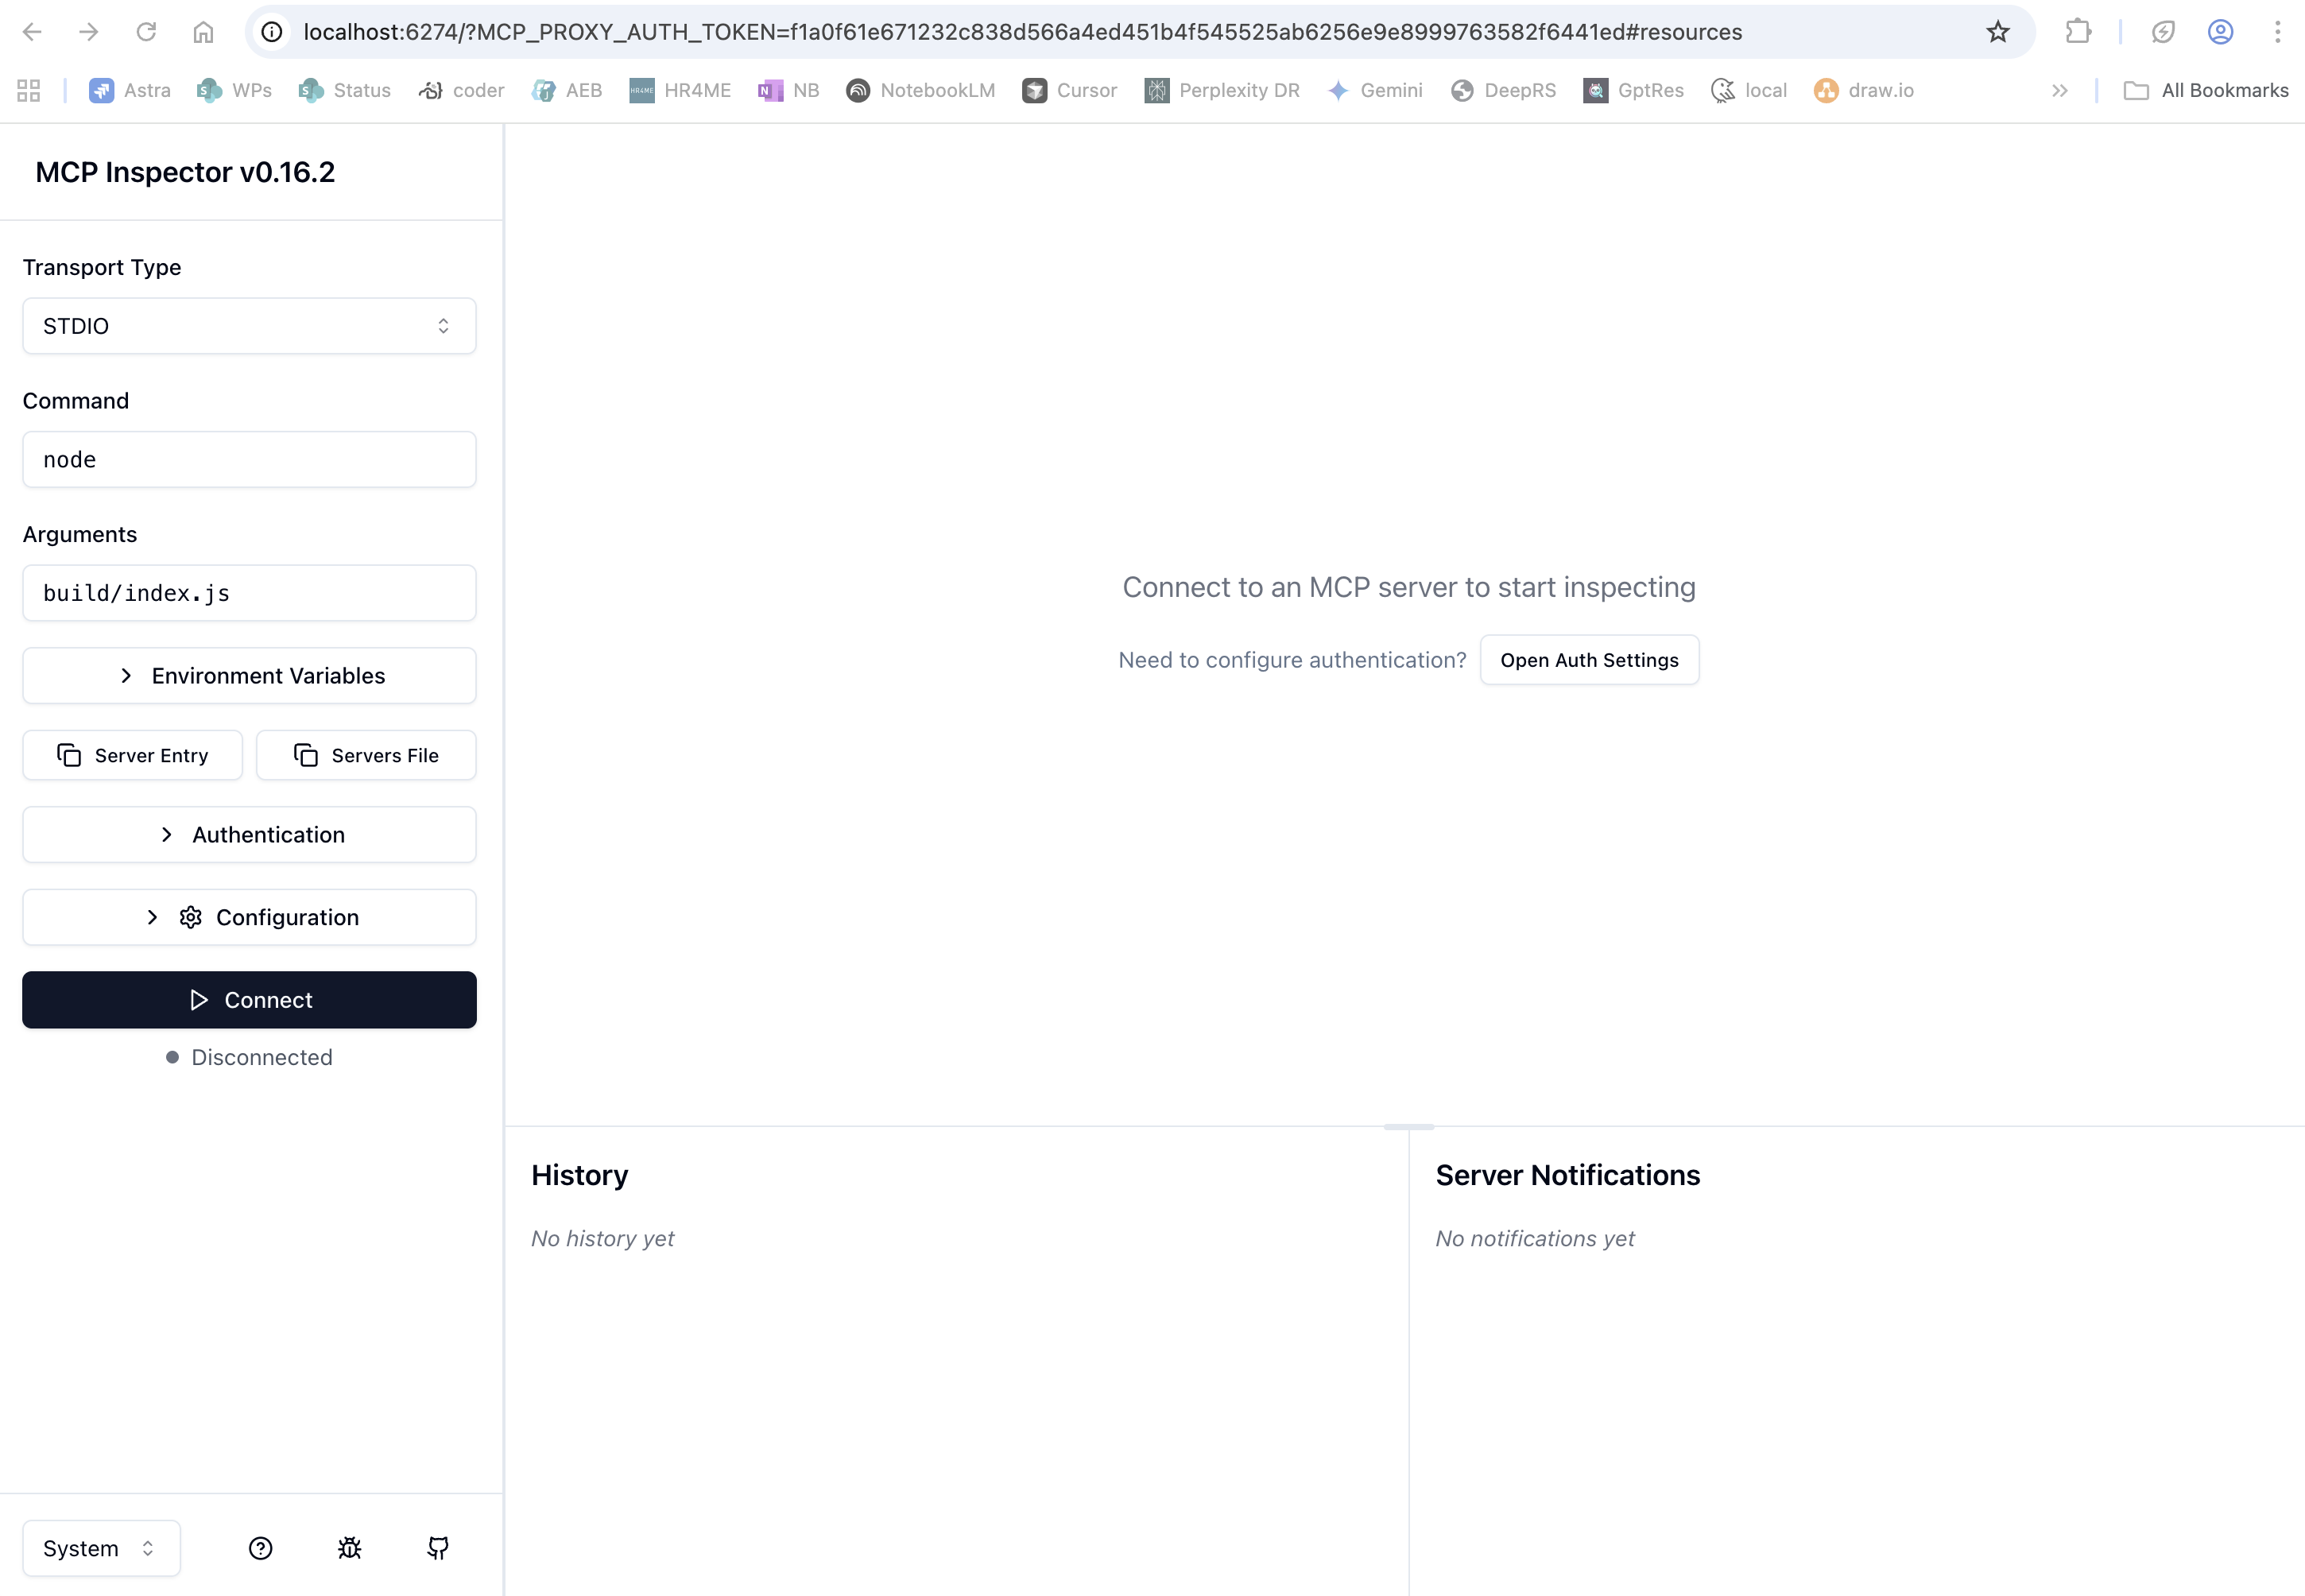
Task: Open the help question-mark icon
Action: click(x=260, y=1548)
